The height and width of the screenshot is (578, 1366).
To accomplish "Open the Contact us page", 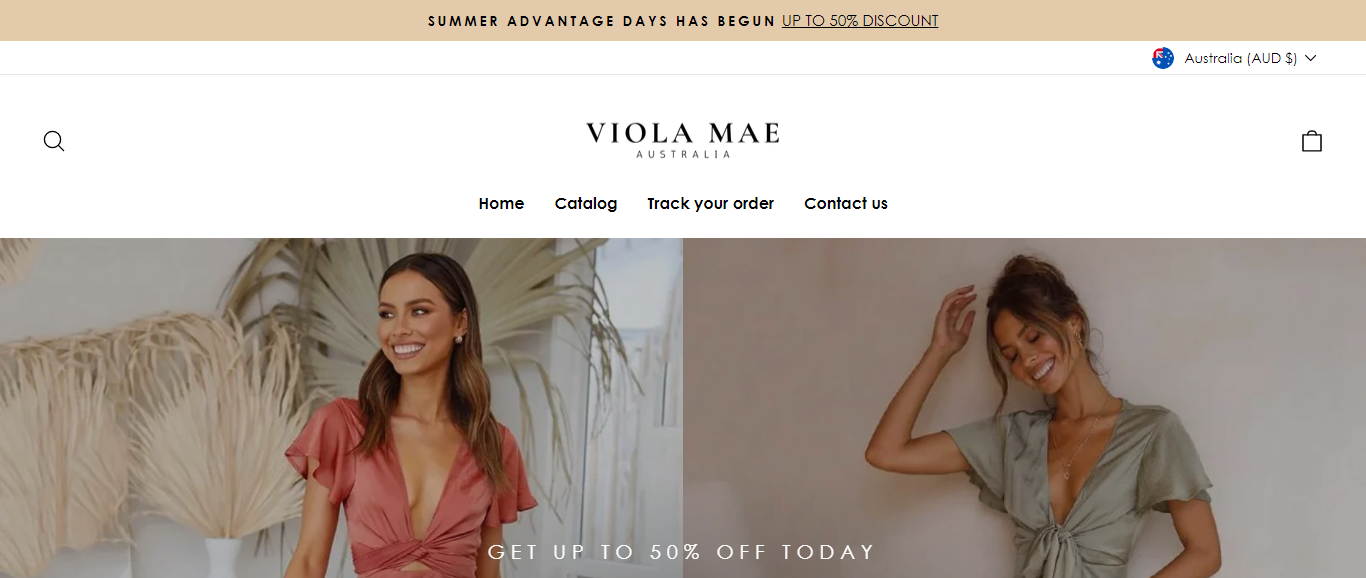I will 846,203.
